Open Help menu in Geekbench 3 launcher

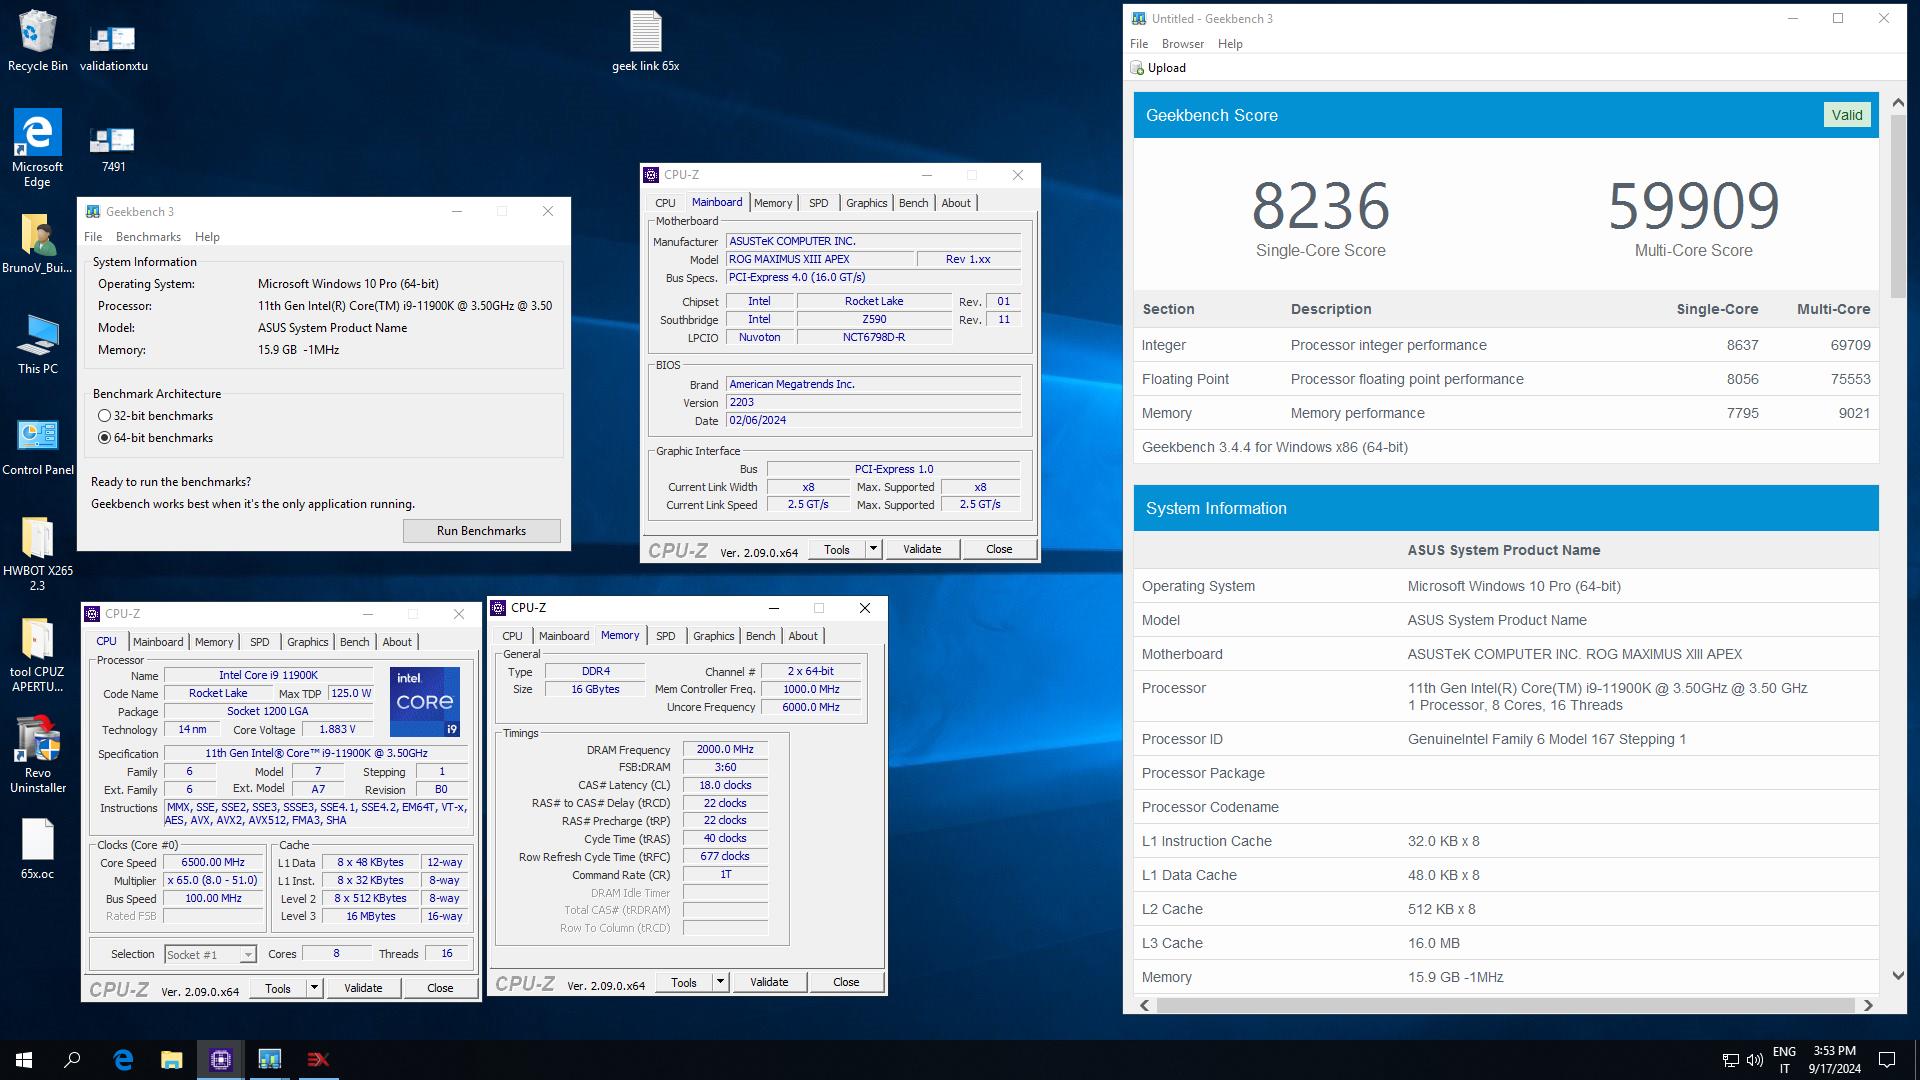point(207,237)
